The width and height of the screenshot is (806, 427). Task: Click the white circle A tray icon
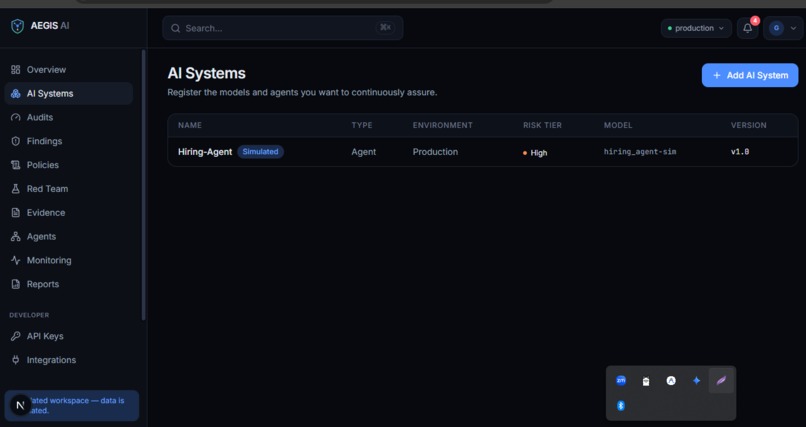[x=671, y=381]
